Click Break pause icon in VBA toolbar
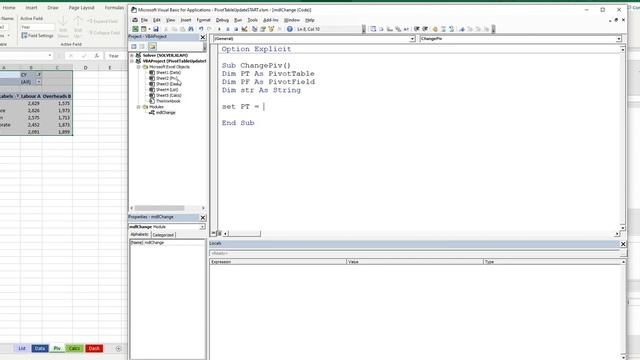This screenshot has width=640, height=360. click(227, 29)
